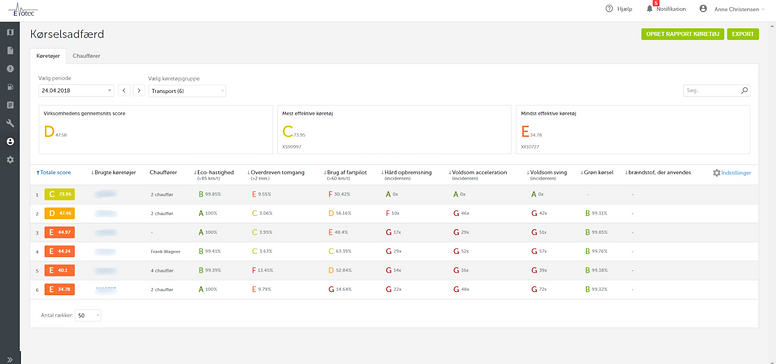This screenshot has width=776, height=364.
Task: Click the EXPORT button
Action: [742, 34]
